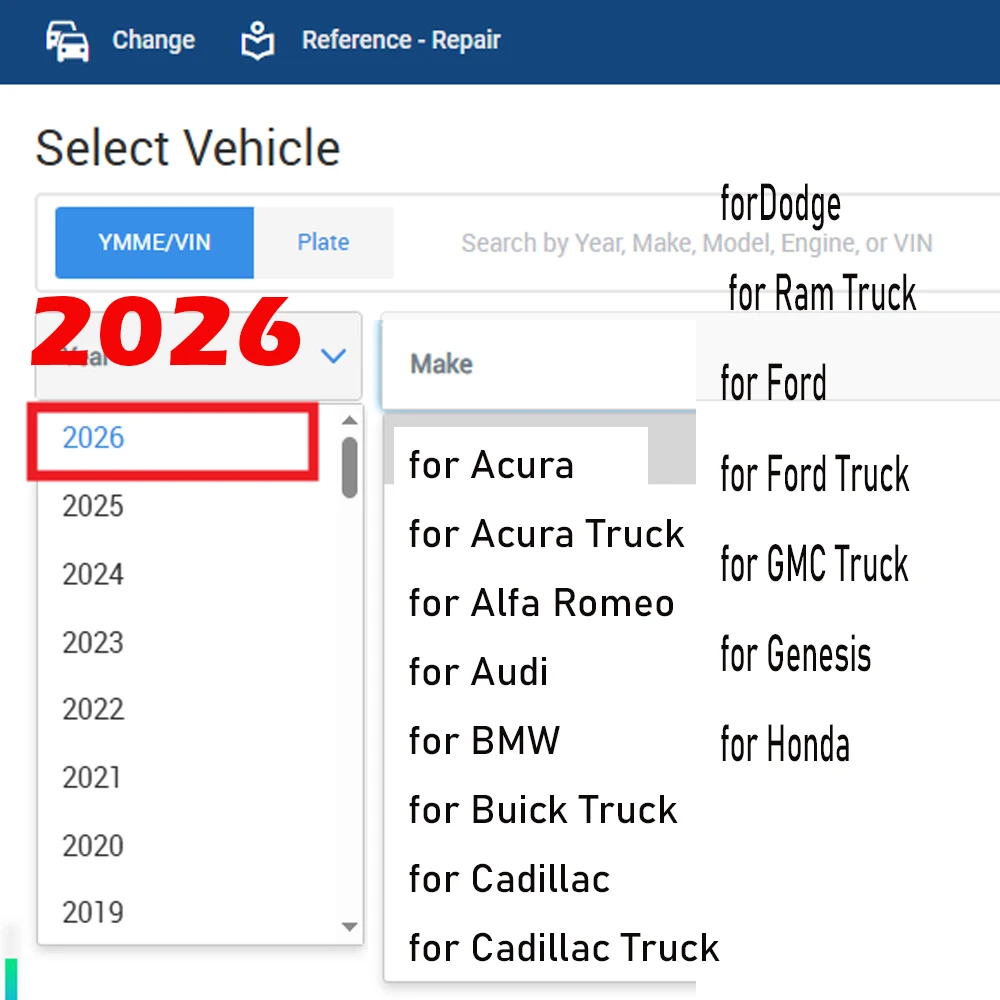Screen dimensions: 1000x1000
Task: Pick 'for Ford' make entry
Action: pyautogui.click(x=774, y=383)
